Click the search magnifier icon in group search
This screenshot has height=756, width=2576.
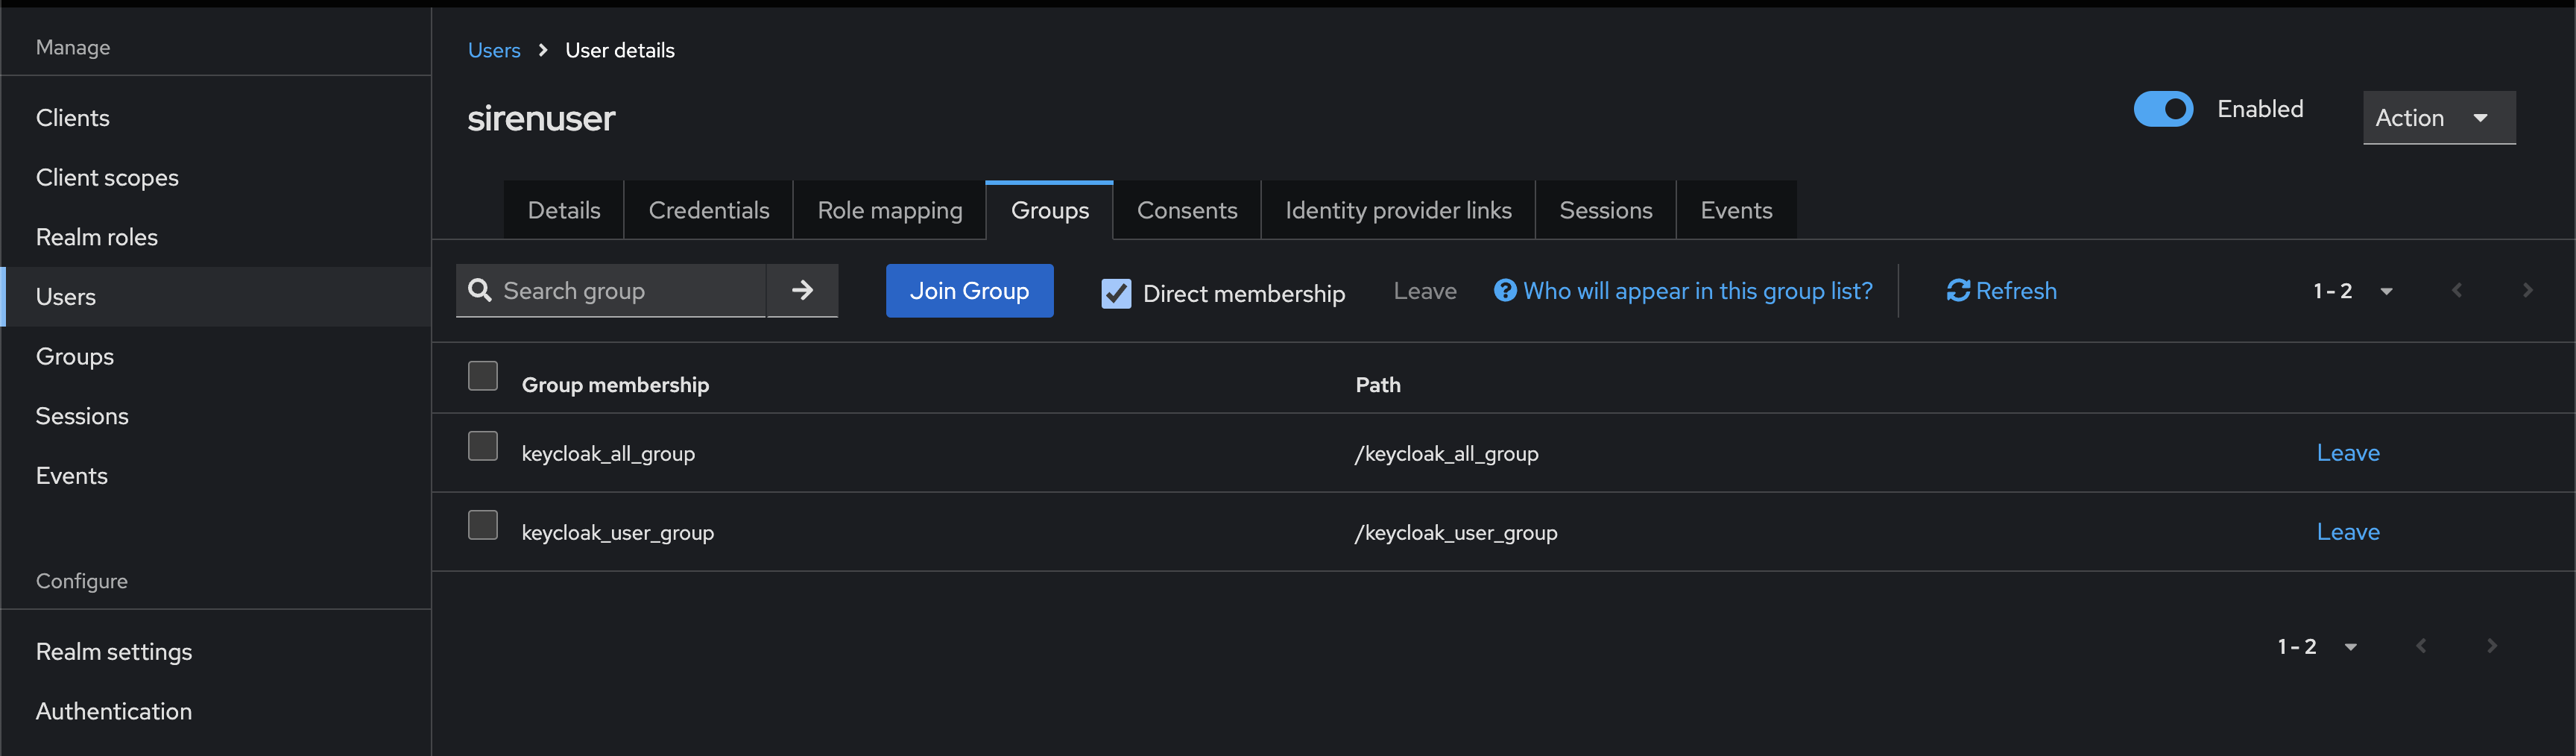[x=481, y=291]
